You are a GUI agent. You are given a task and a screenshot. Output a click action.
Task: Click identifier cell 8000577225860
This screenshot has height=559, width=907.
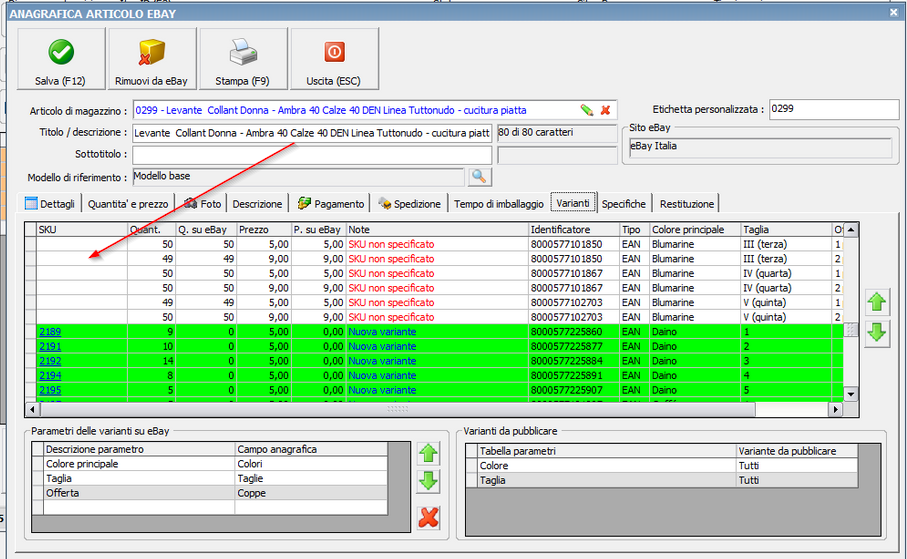click(x=574, y=332)
